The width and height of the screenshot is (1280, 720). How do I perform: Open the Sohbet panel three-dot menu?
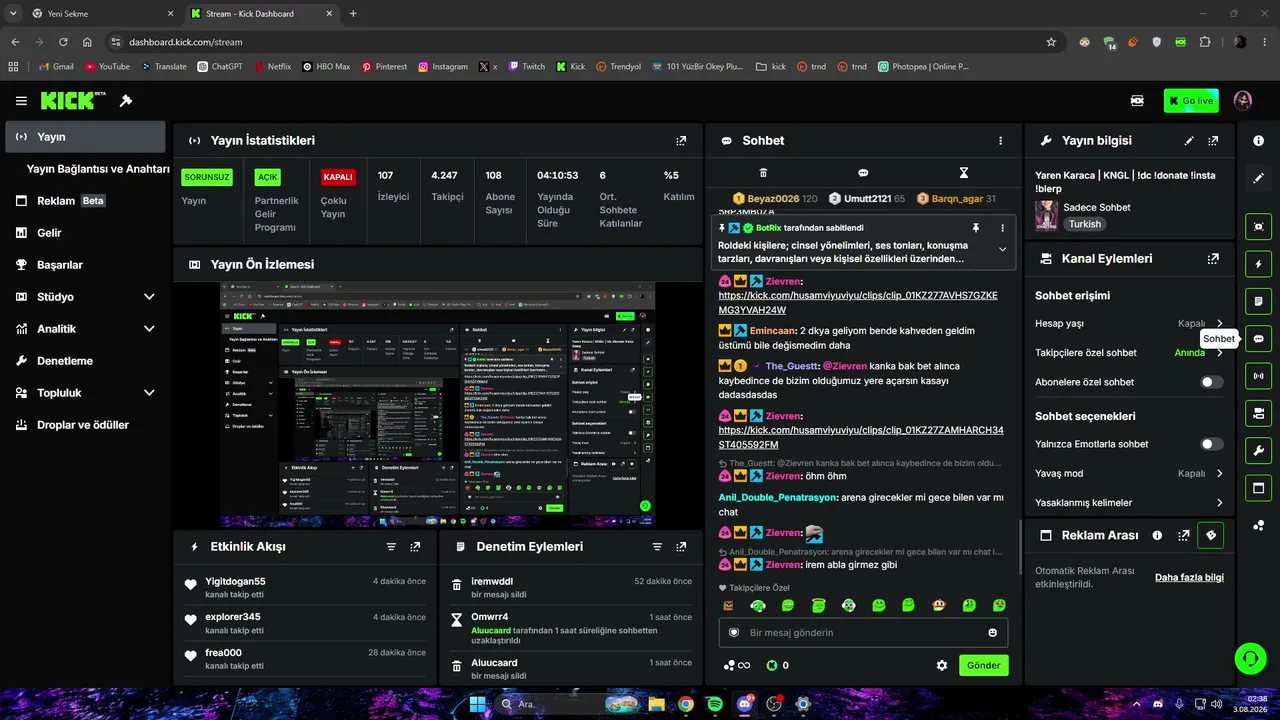(1000, 141)
